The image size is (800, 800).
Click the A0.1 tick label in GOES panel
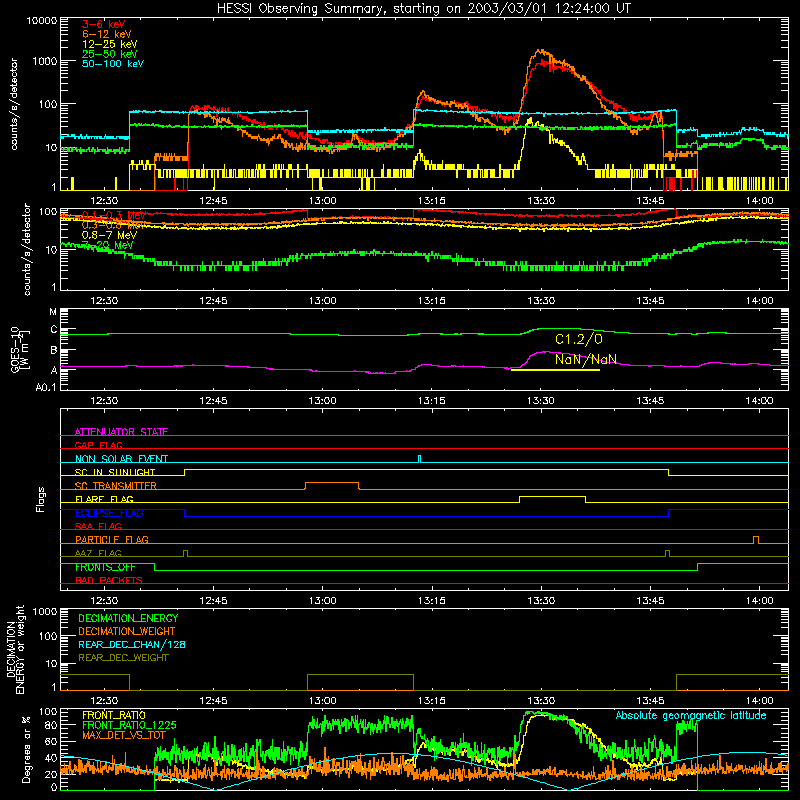(x=46, y=387)
